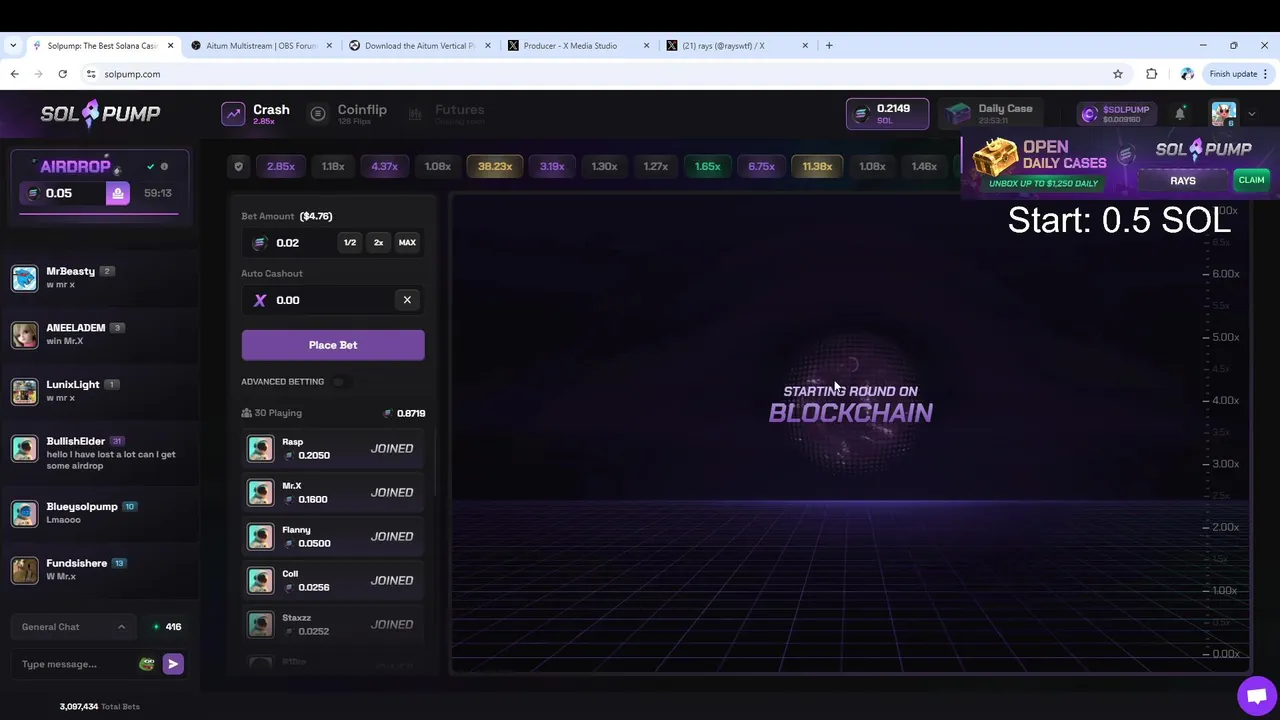The height and width of the screenshot is (720, 1280).
Task: Click Coll's player row
Action: pos(333,580)
